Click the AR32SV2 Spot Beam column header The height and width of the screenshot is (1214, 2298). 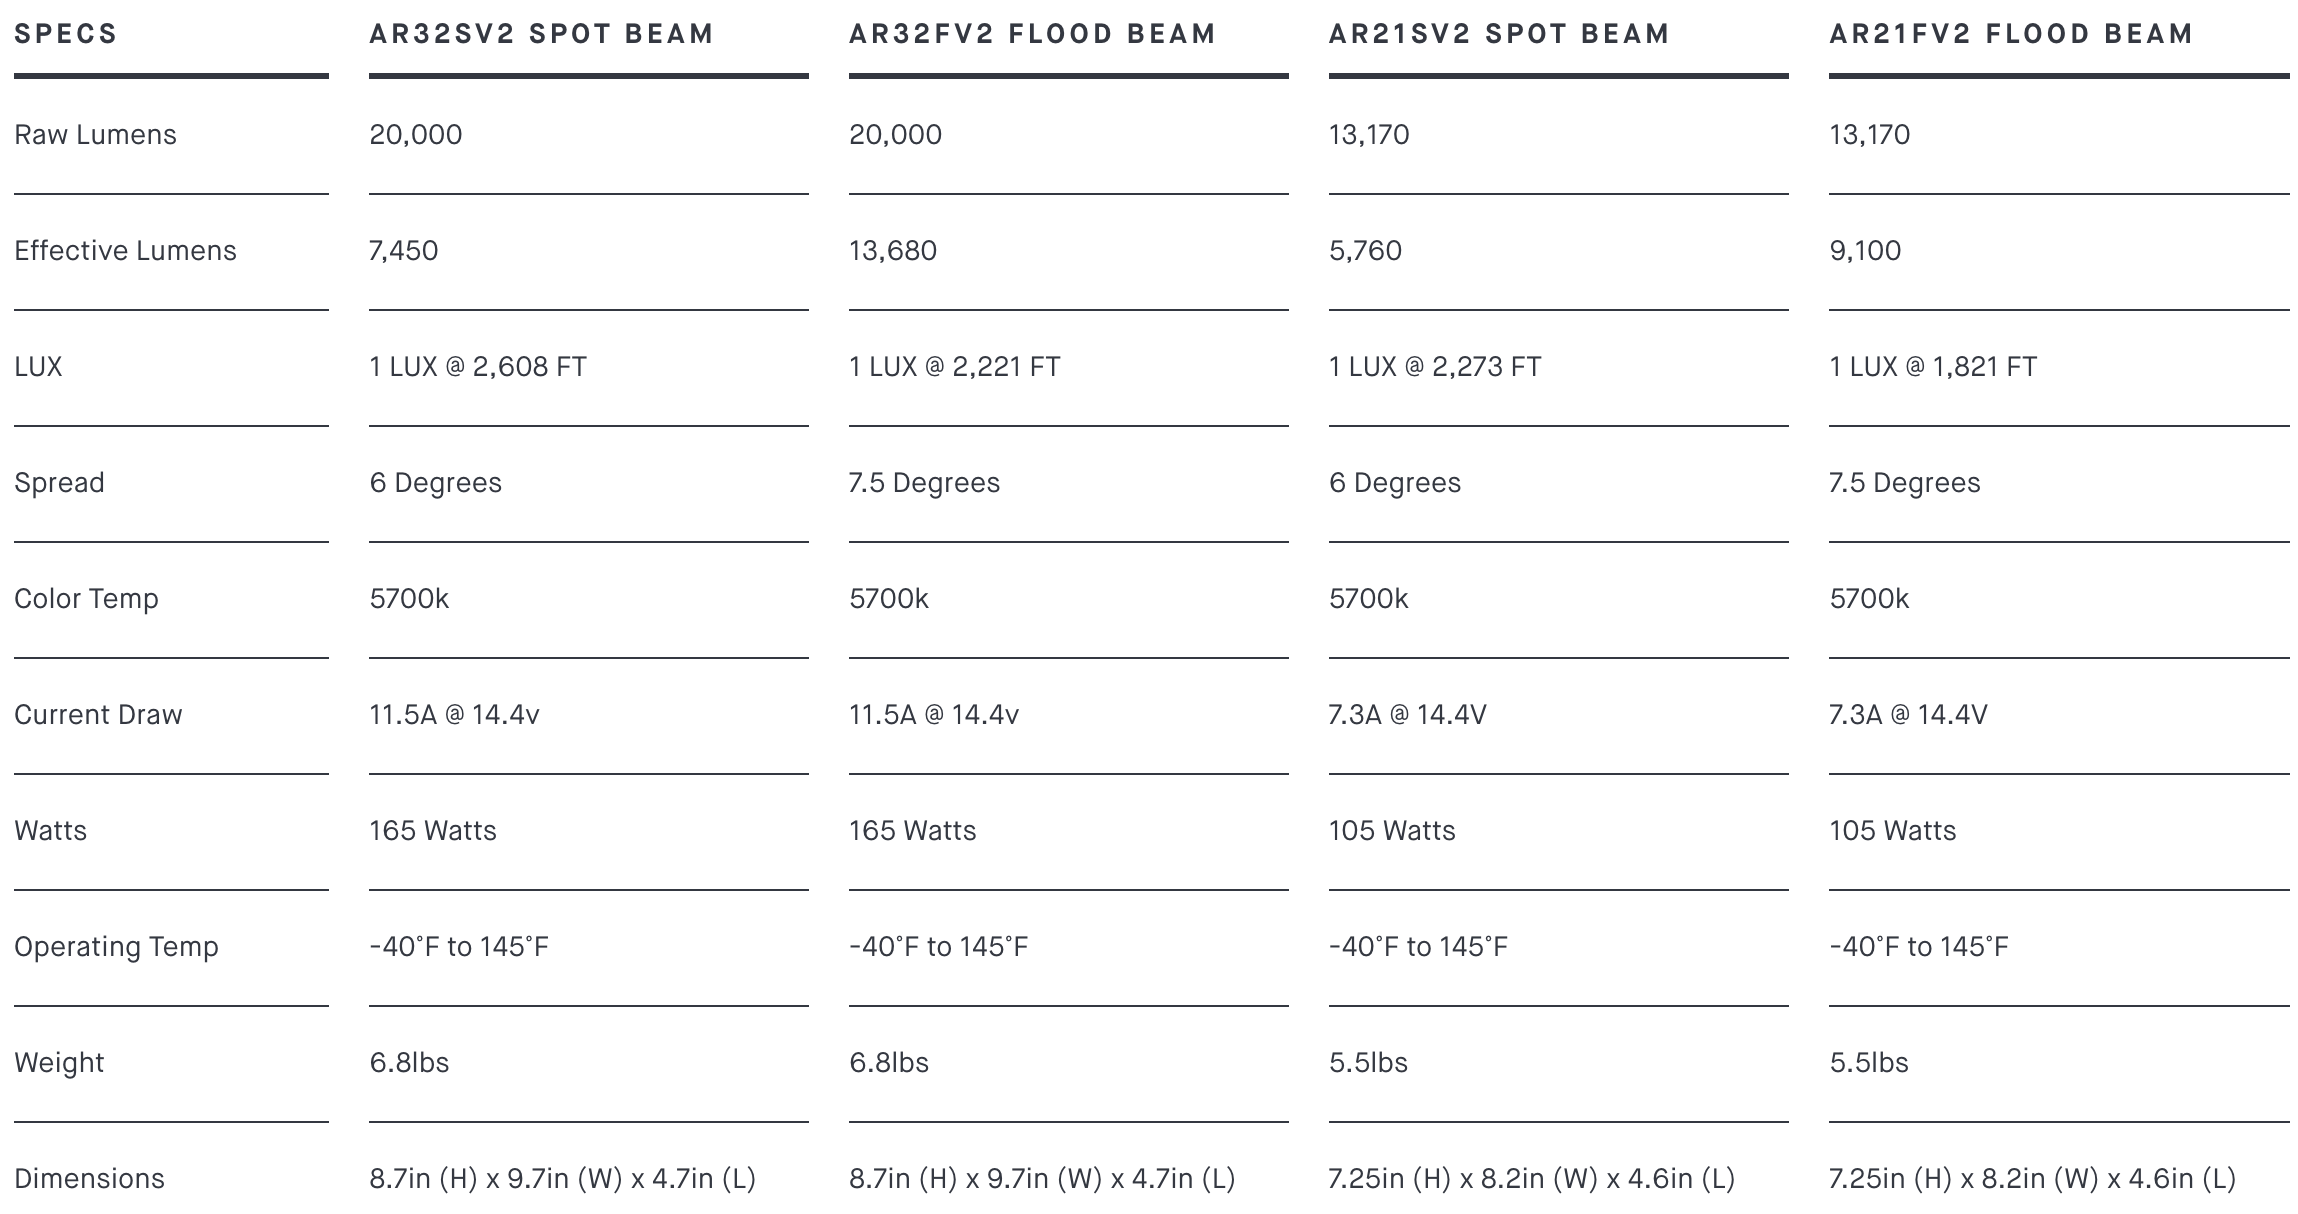pyautogui.click(x=541, y=34)
